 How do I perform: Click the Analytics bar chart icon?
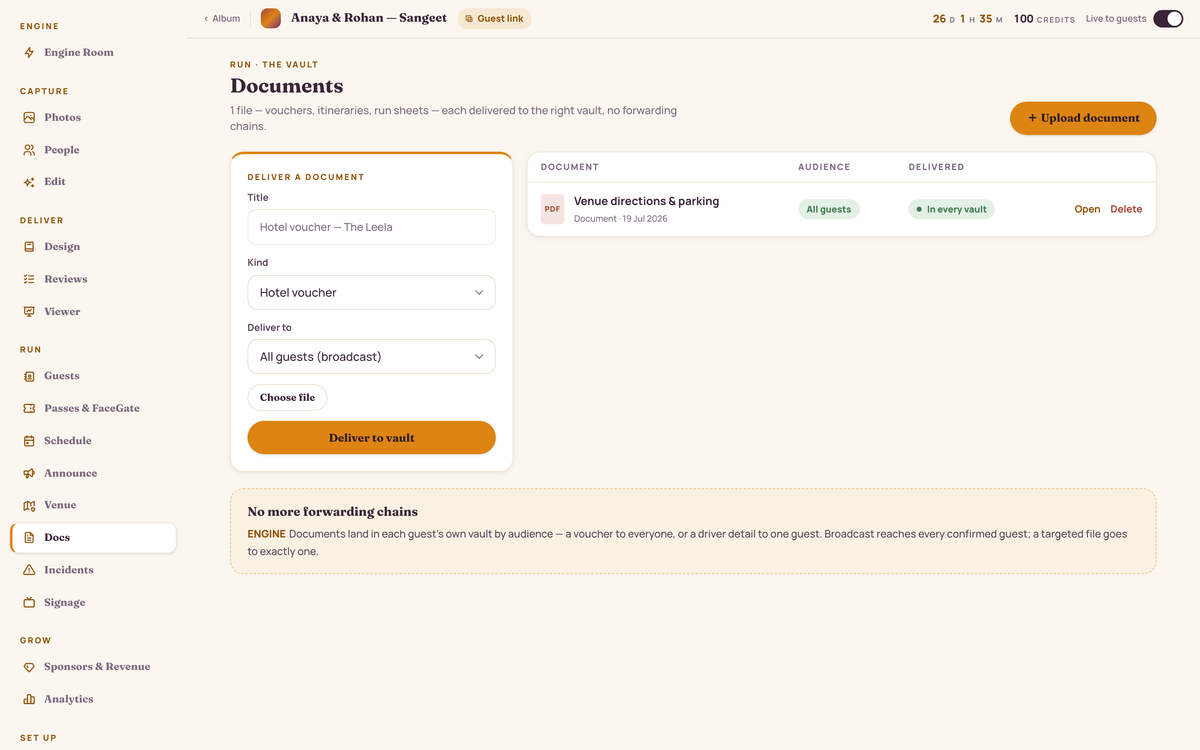[x=29, y=699]
